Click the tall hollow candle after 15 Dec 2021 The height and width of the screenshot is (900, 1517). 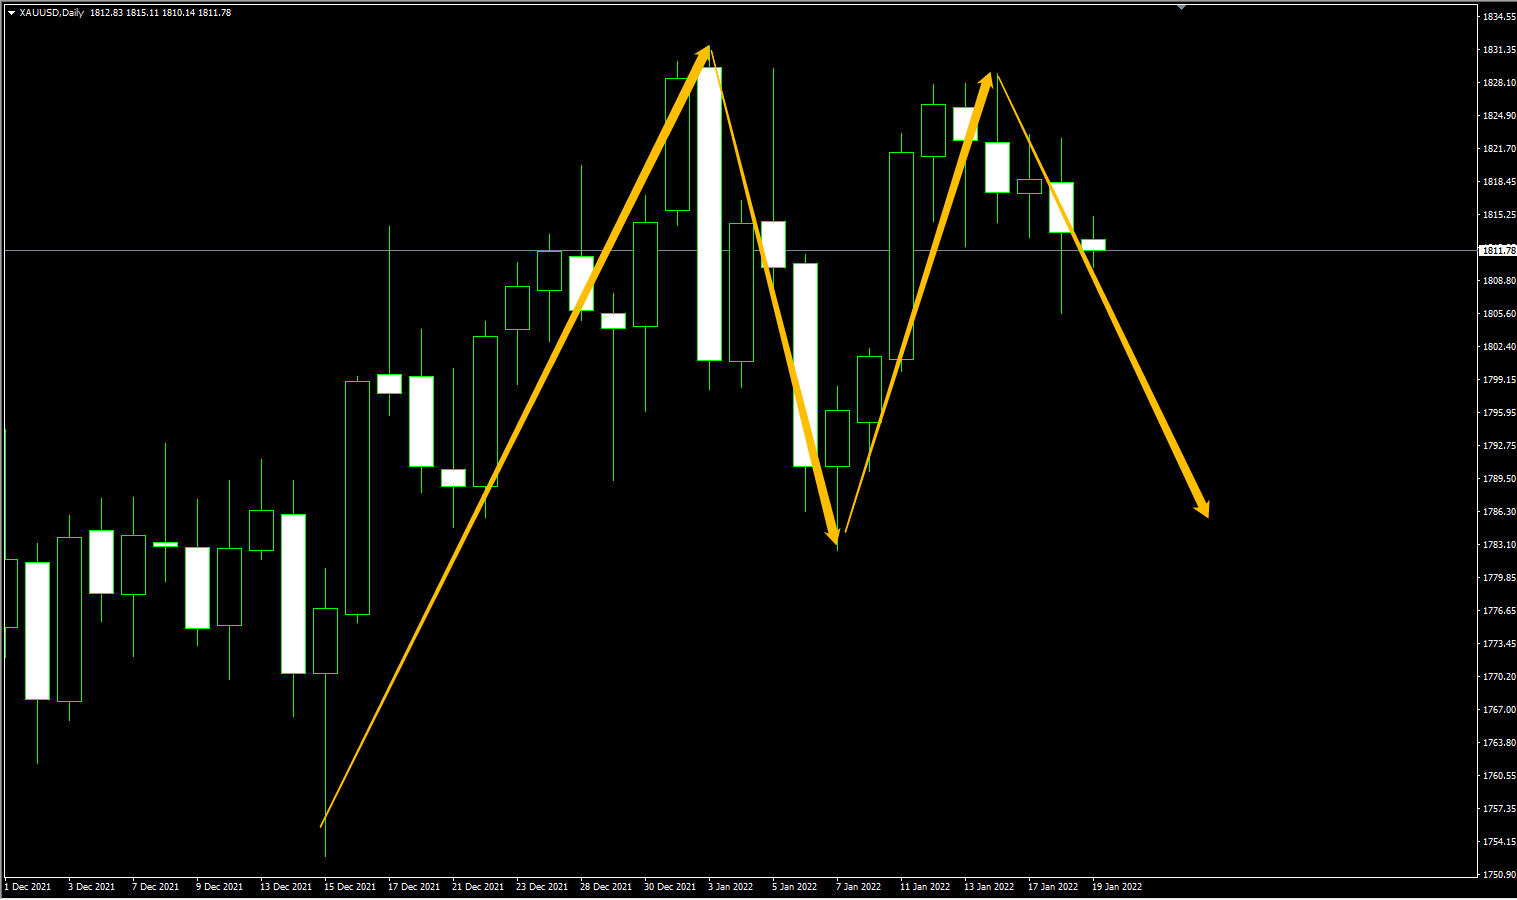357,497
